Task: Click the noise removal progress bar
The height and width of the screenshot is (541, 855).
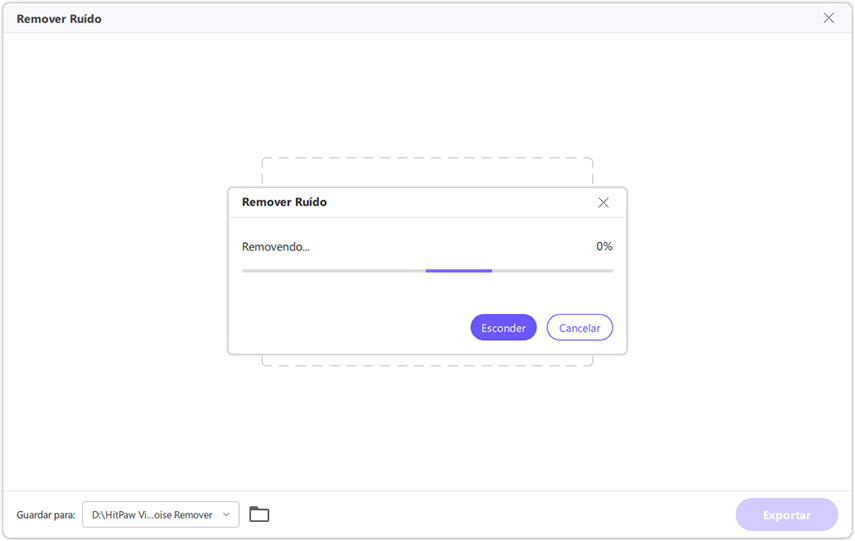Action: [x=427, y=270]
